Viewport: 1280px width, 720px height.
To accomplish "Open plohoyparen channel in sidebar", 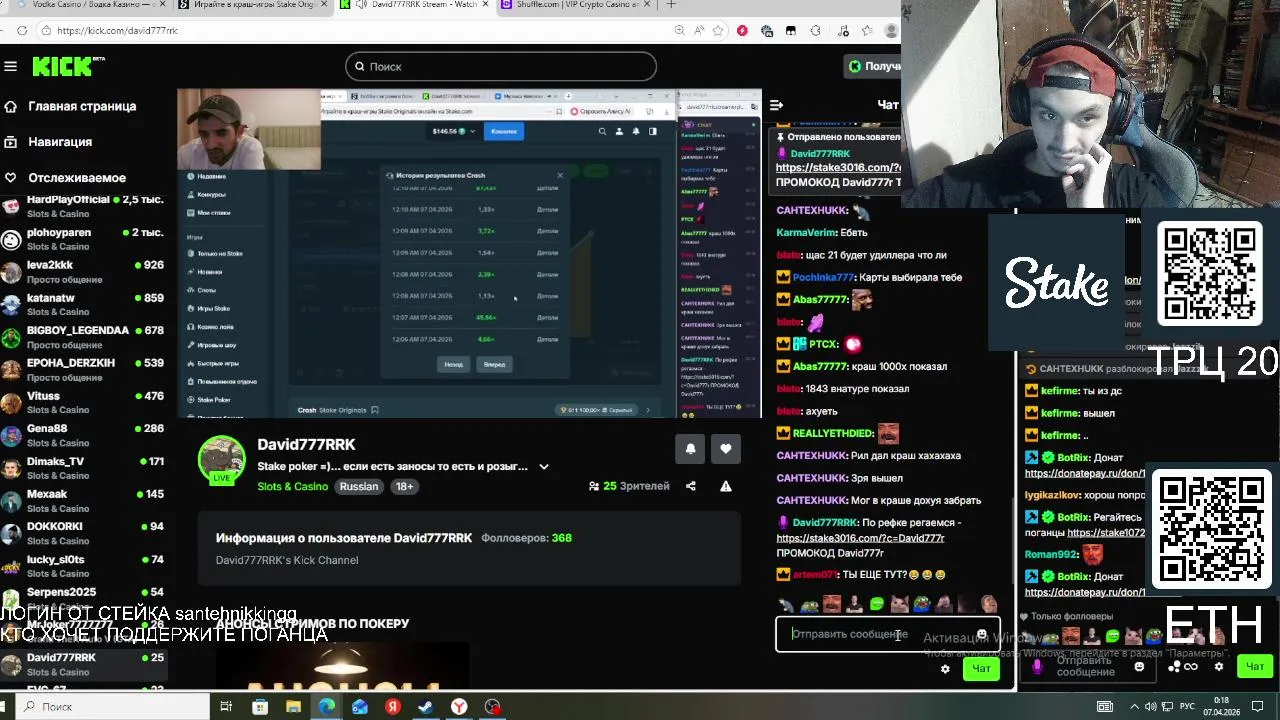I will [83, 239].
